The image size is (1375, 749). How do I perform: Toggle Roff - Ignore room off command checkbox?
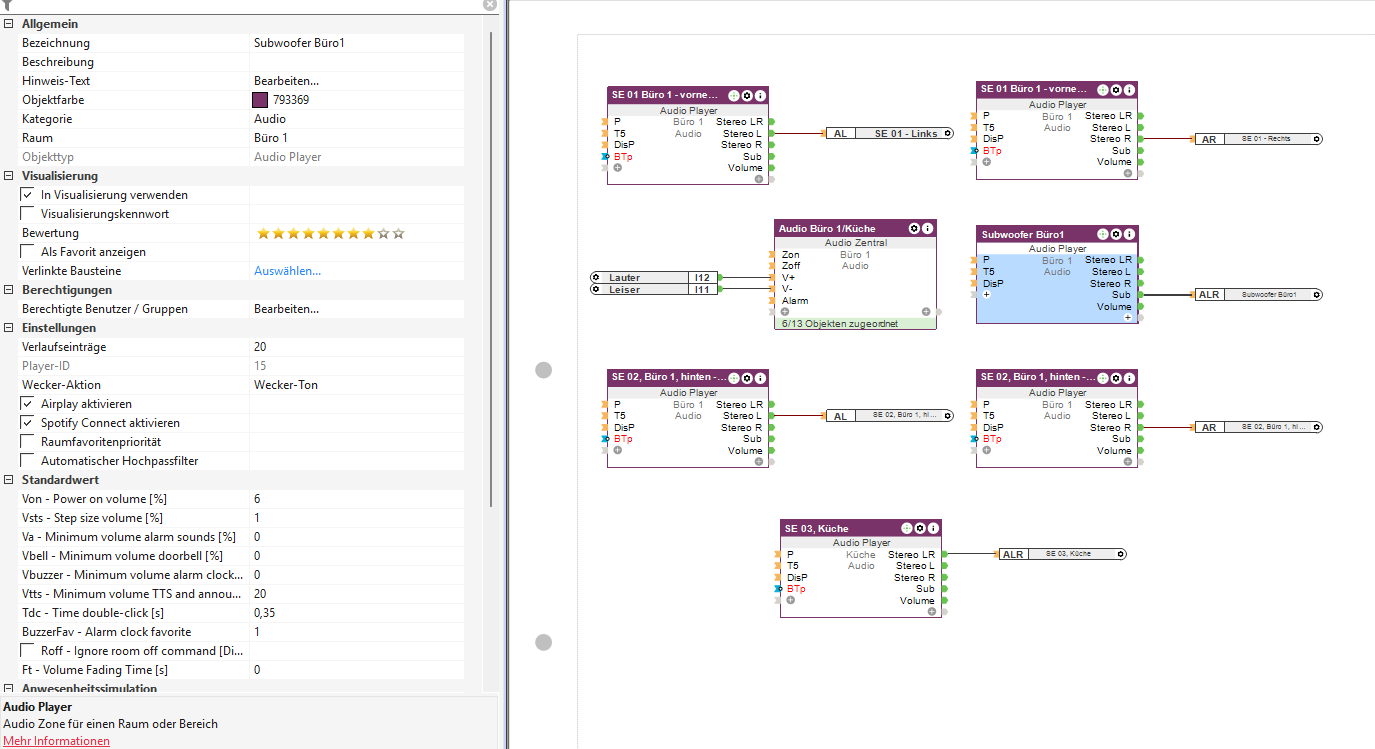pyautogui.click(x=28, y=651)
